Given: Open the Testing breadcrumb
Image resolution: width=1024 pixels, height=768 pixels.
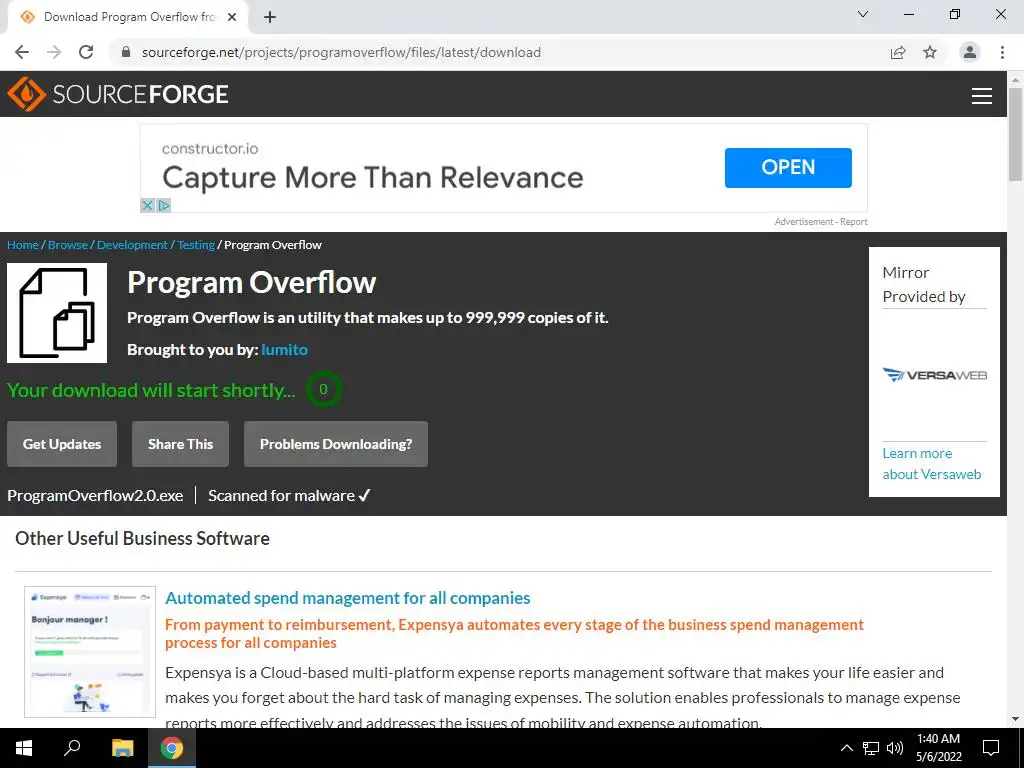Looking at the screenshot, I should pyautogui.click(x=196, y=245).
